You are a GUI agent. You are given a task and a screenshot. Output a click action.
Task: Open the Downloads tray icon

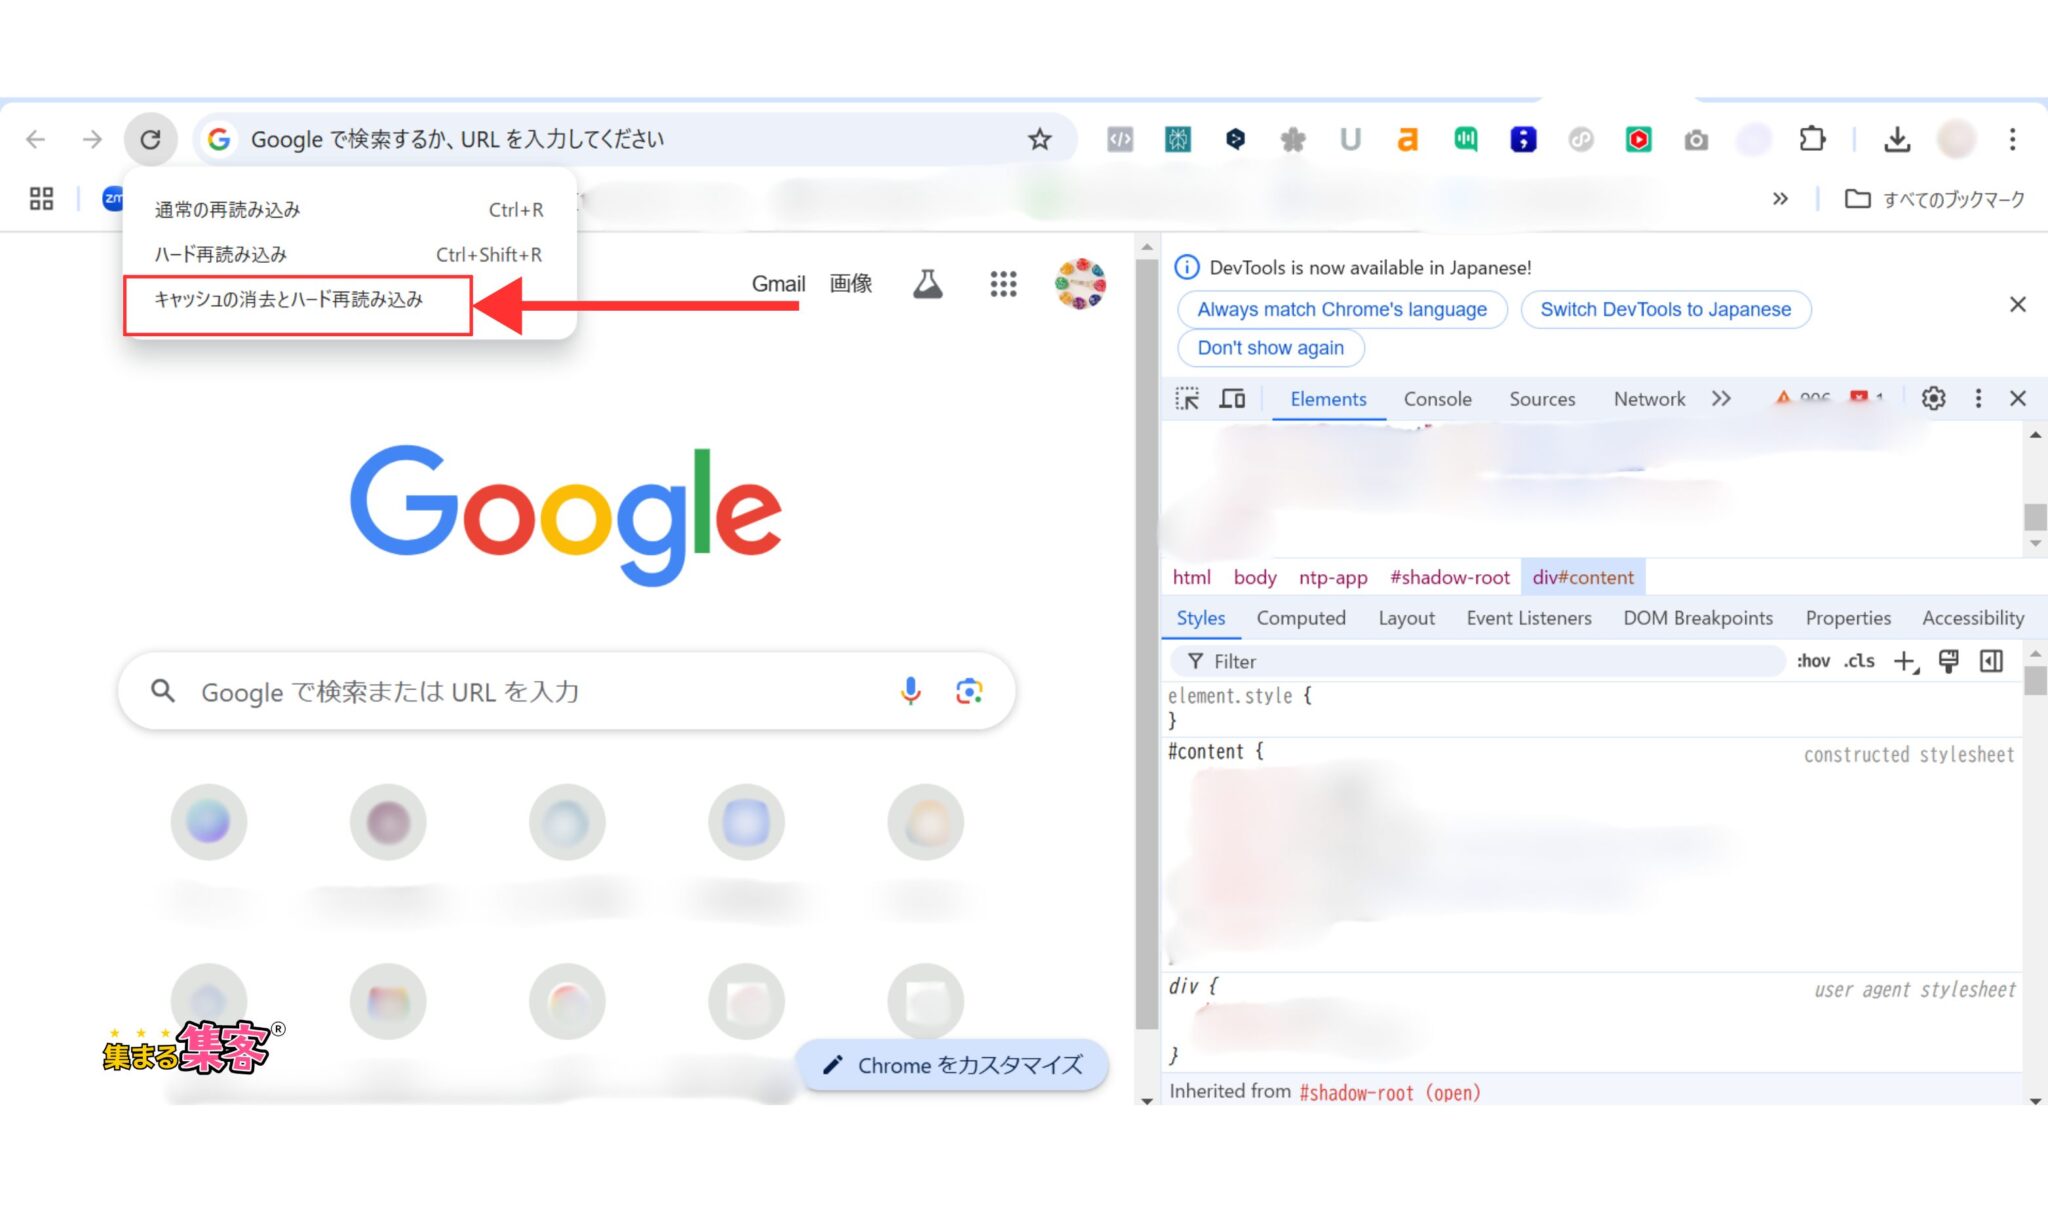(1897, 139)
